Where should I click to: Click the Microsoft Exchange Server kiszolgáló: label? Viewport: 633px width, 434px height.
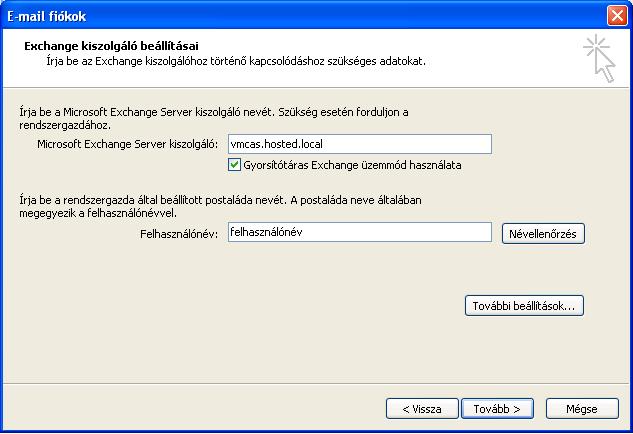coord(128,144)
